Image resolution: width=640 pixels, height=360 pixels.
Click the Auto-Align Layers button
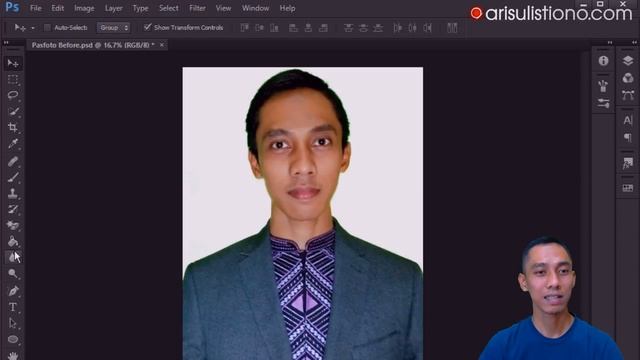point(452,28)
